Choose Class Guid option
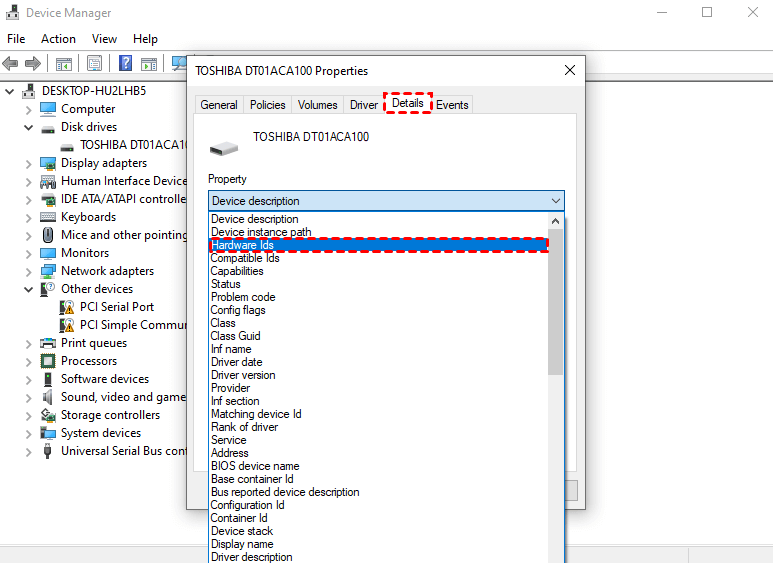The width and height of the screenshot is (773, 563). coord(378,336)
